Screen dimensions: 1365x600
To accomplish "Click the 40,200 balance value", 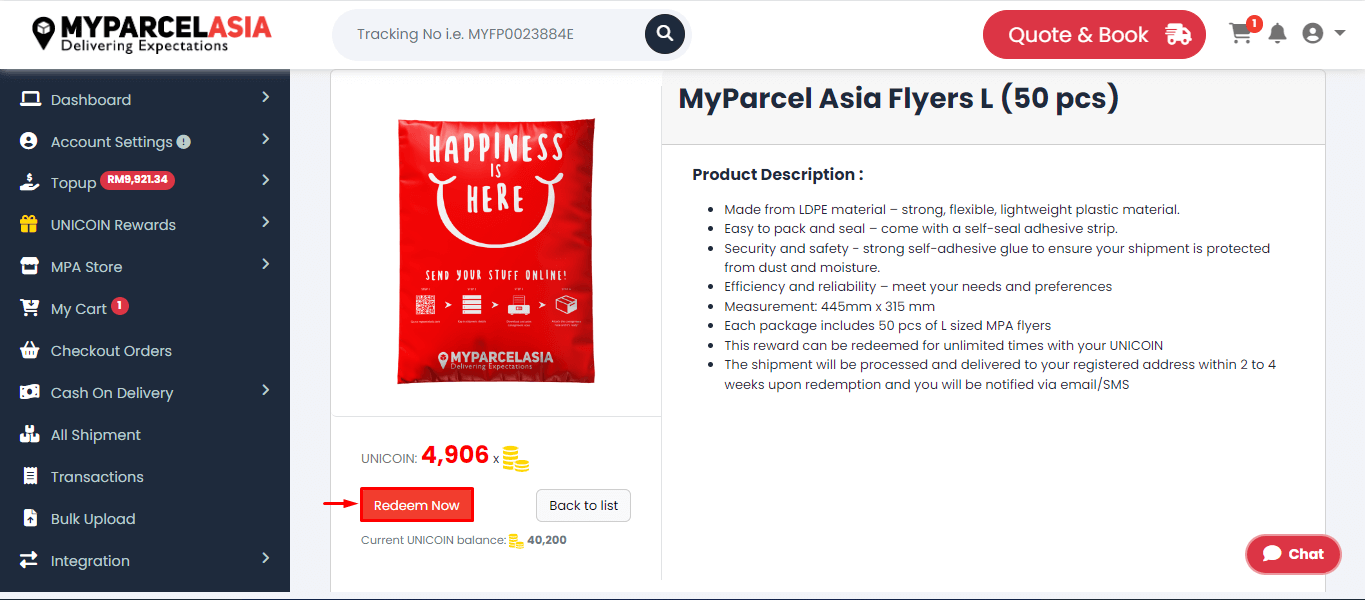I will [548, 541].
